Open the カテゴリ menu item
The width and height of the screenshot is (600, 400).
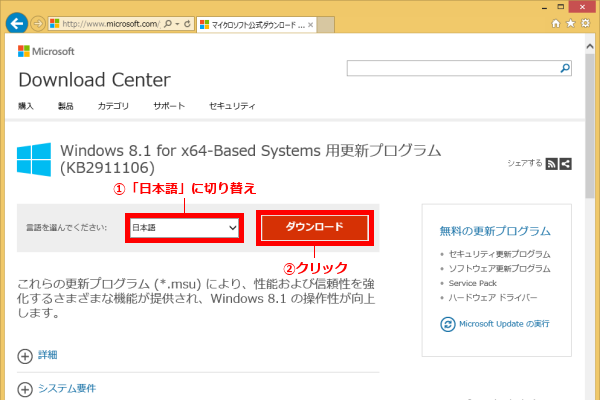[113, 106]
